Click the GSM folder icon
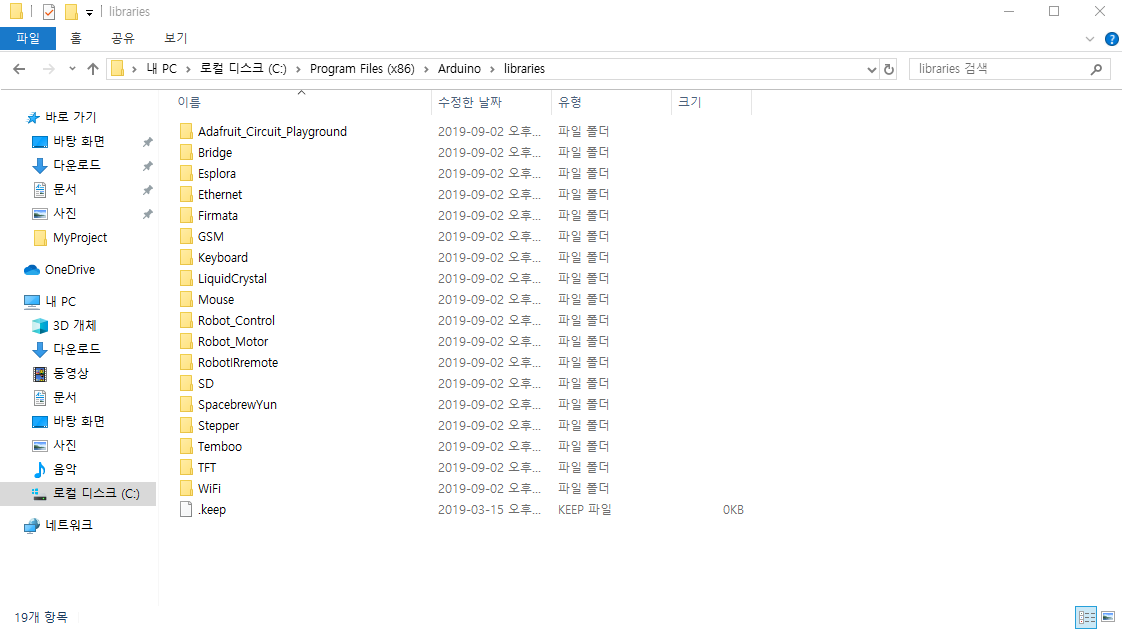Viewport: 1122px width, 629px height. pyautogui.click(x=186, y=236)
